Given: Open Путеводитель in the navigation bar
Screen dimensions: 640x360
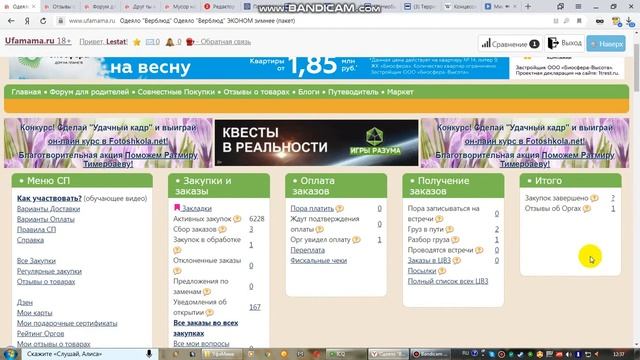Looking at the screenshot, I should [353, 92].
